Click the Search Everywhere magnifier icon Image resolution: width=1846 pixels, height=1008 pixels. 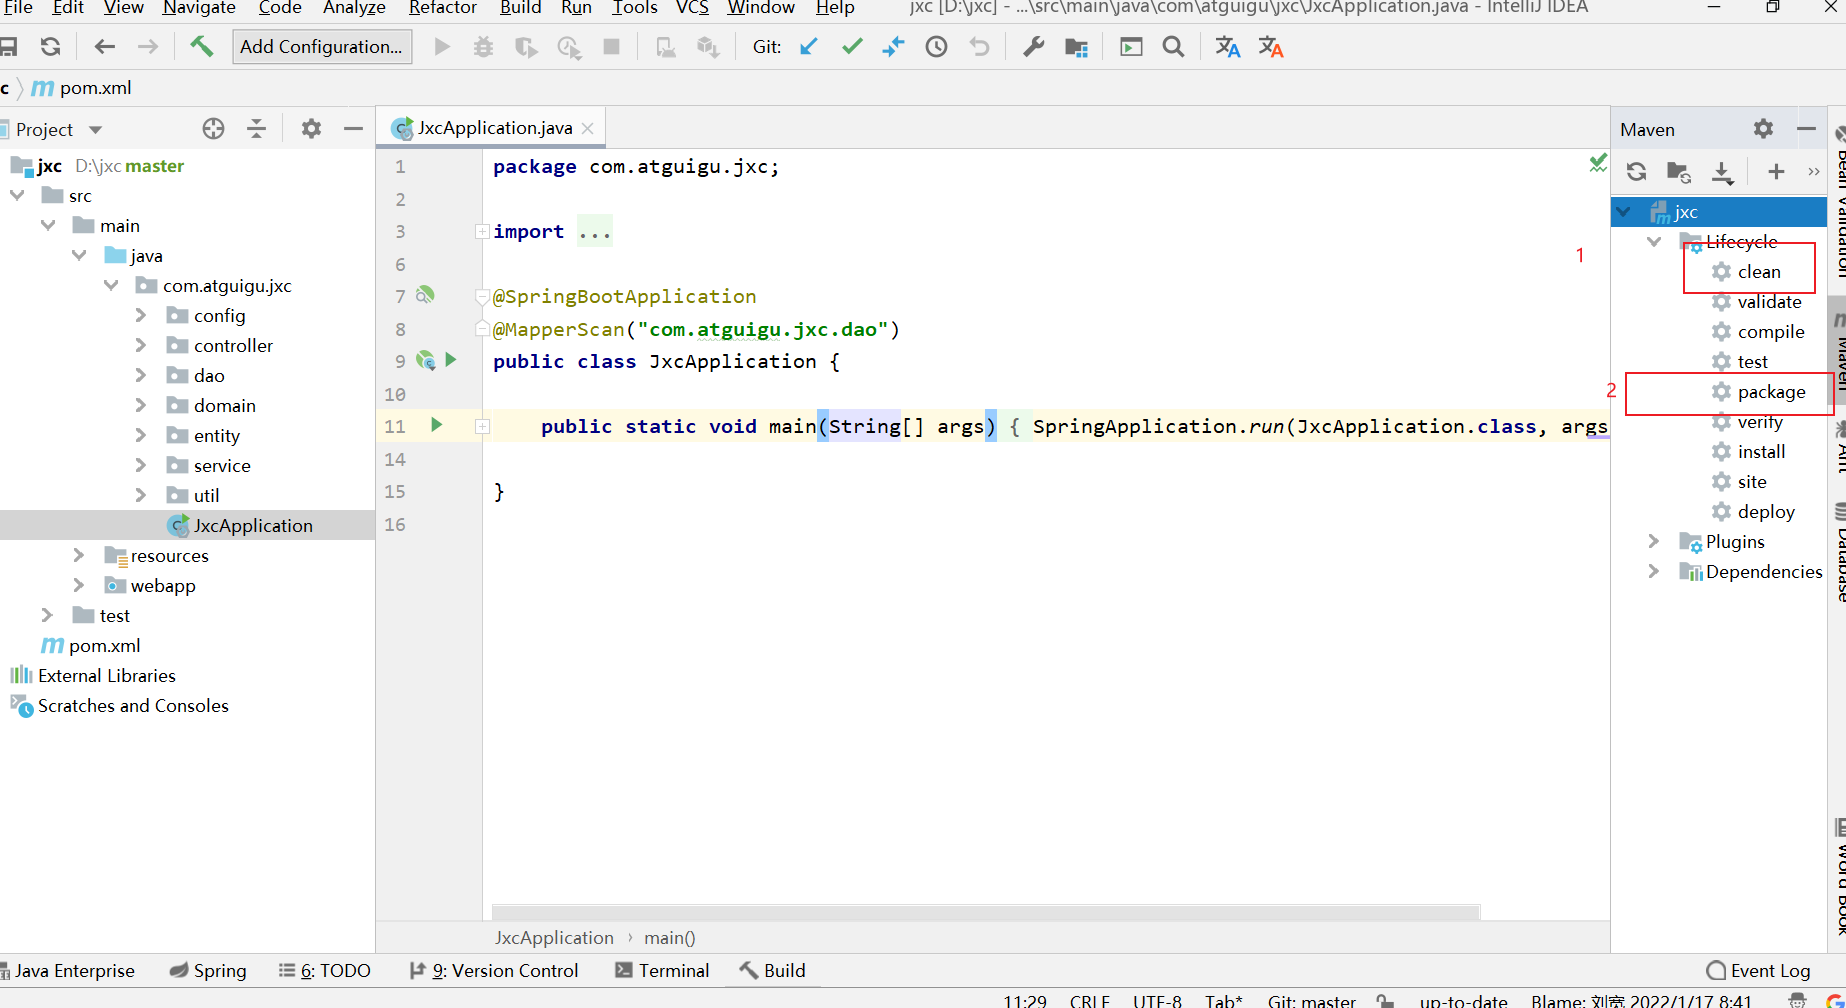click(x=1173, y=47)
